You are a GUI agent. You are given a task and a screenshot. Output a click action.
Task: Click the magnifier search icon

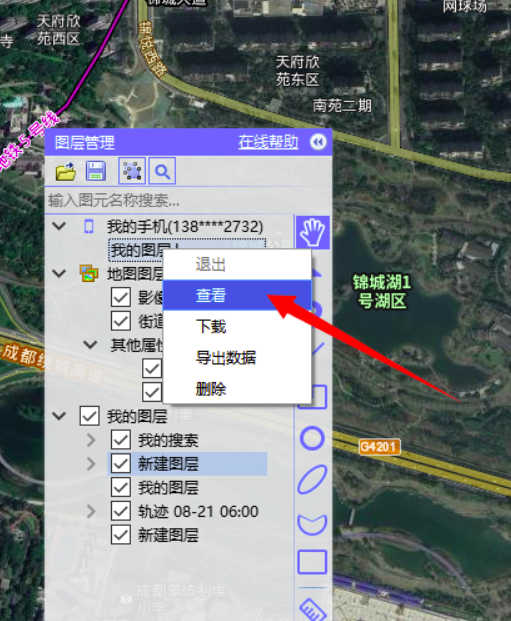(162, 171)
